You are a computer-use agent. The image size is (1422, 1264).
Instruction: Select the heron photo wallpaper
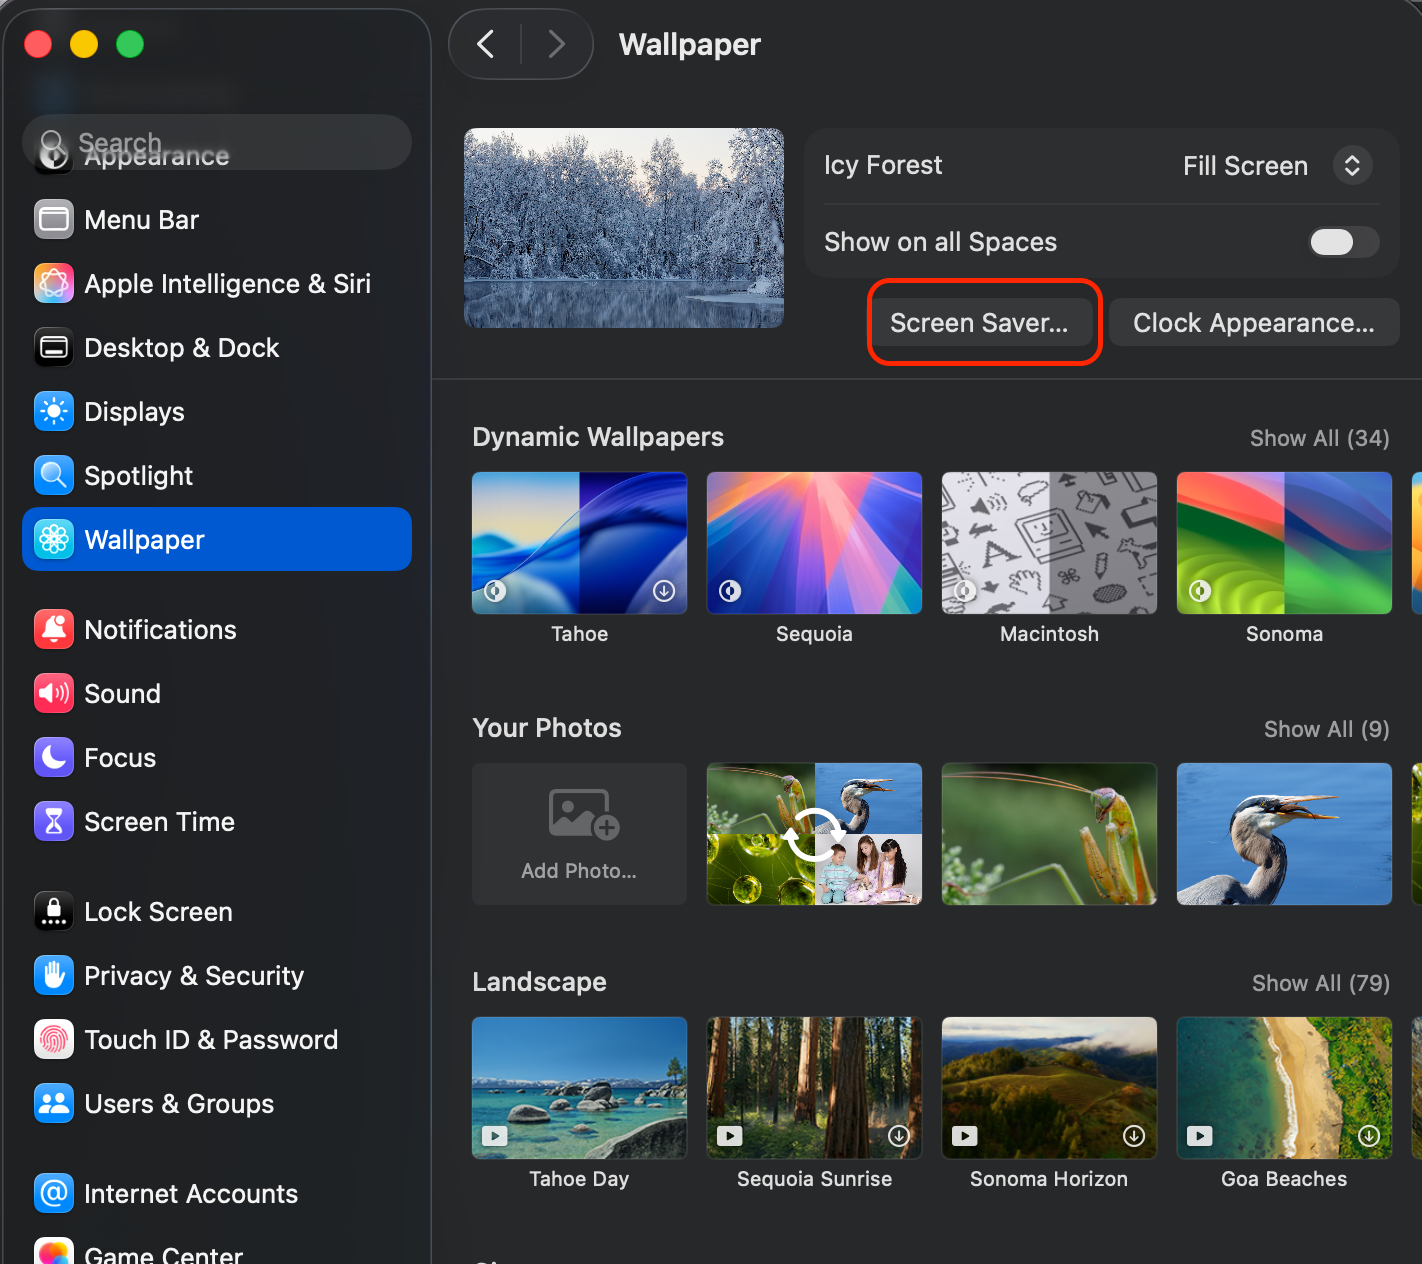pyautogui.click(x=1284, y=834)
